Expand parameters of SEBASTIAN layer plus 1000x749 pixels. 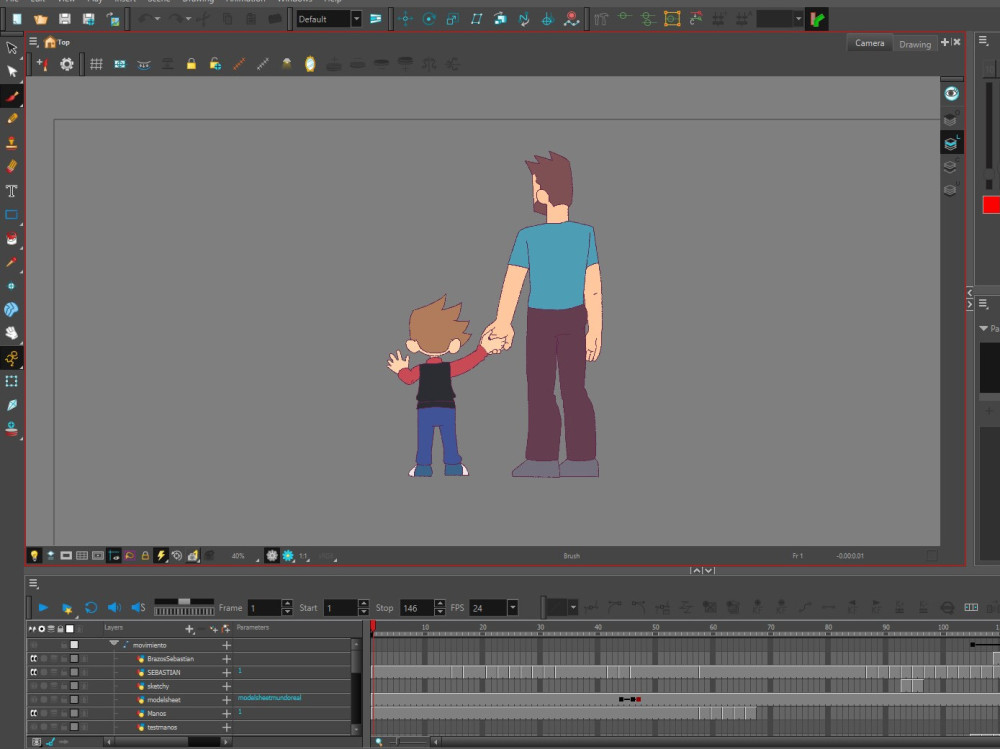pos(226,672)
